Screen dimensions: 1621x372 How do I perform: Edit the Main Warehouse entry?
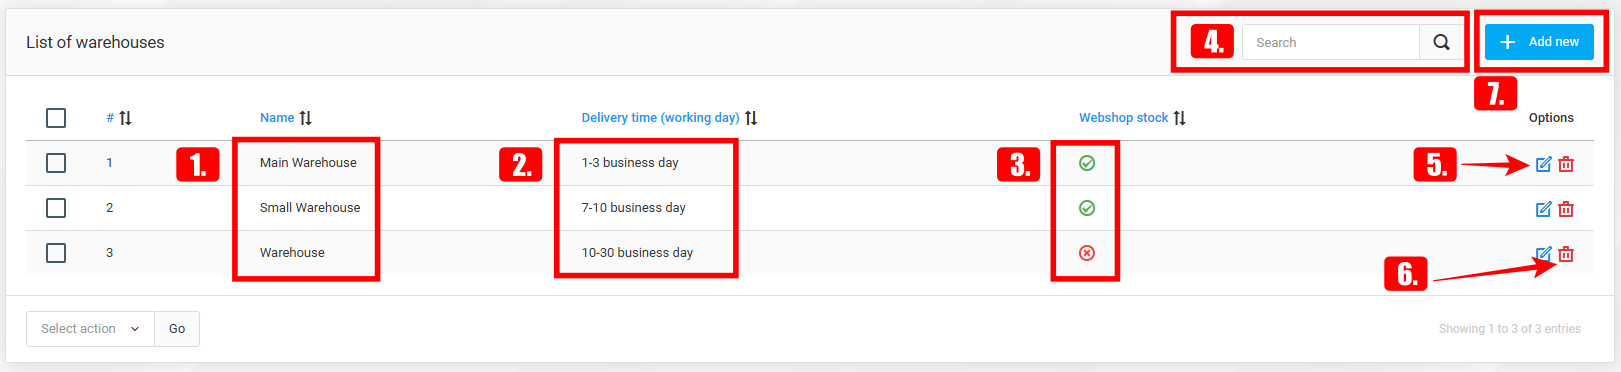coord(1543,164)
